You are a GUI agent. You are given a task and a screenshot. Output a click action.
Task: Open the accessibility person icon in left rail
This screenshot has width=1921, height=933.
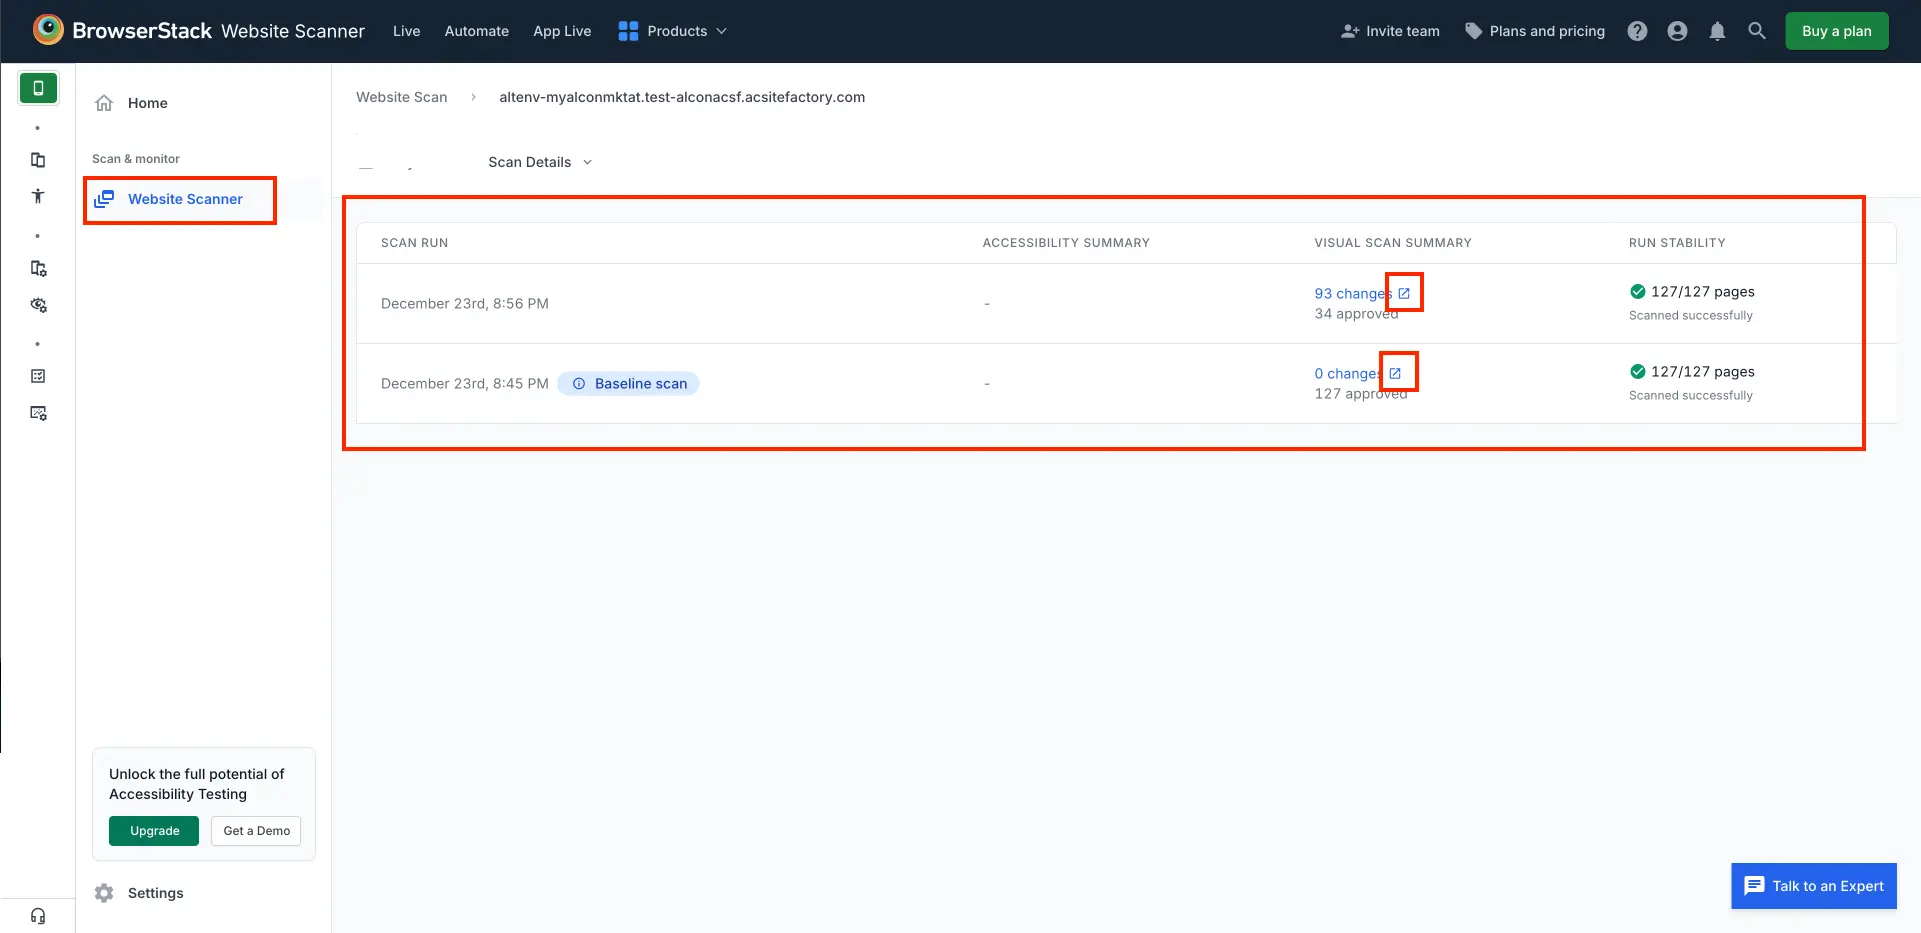point(38,196)
